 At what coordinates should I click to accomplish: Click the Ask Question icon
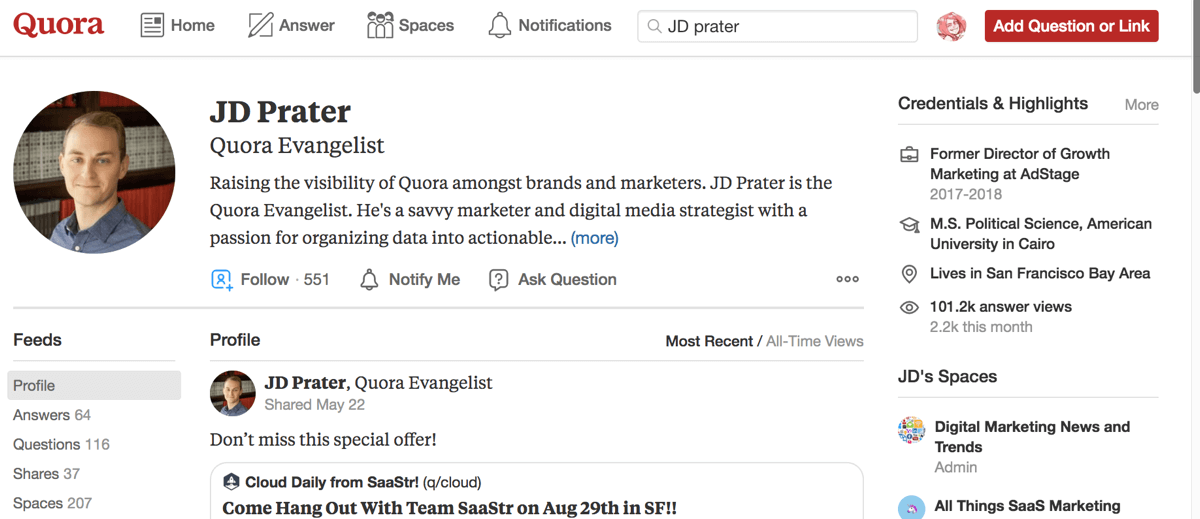[498, 280]
